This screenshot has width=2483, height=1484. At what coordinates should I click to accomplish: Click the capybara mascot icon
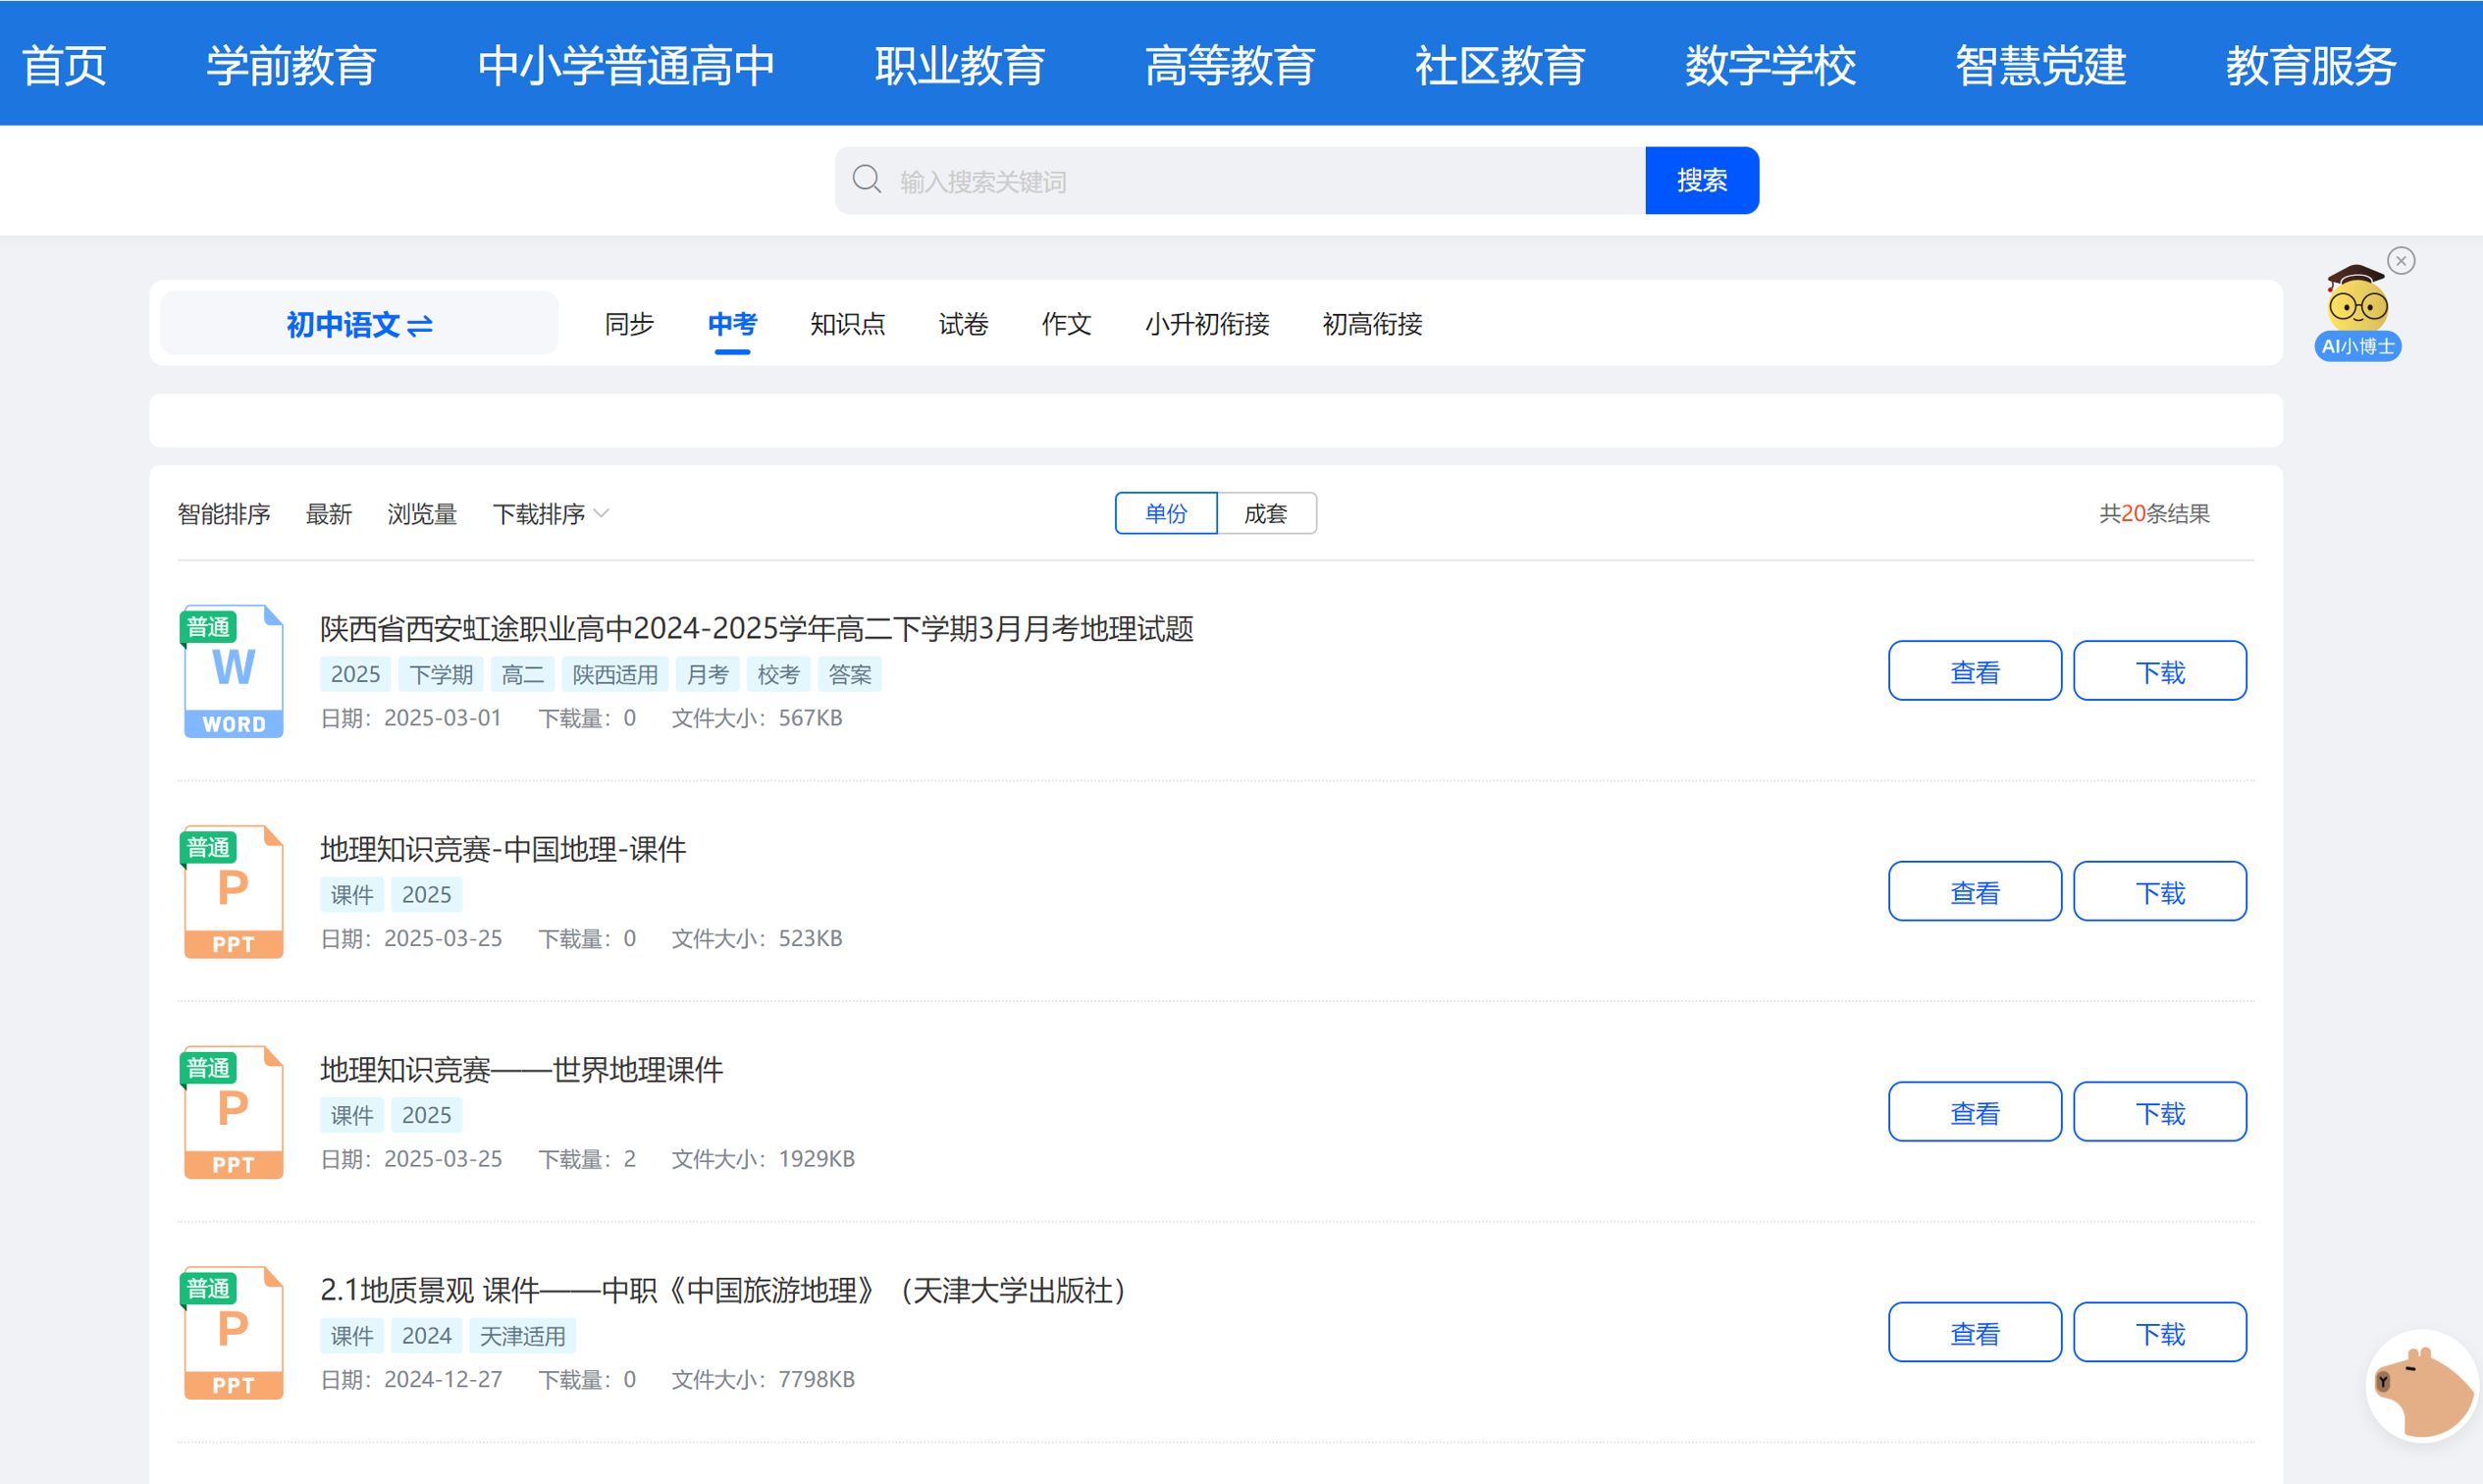coord(2424,1385)
